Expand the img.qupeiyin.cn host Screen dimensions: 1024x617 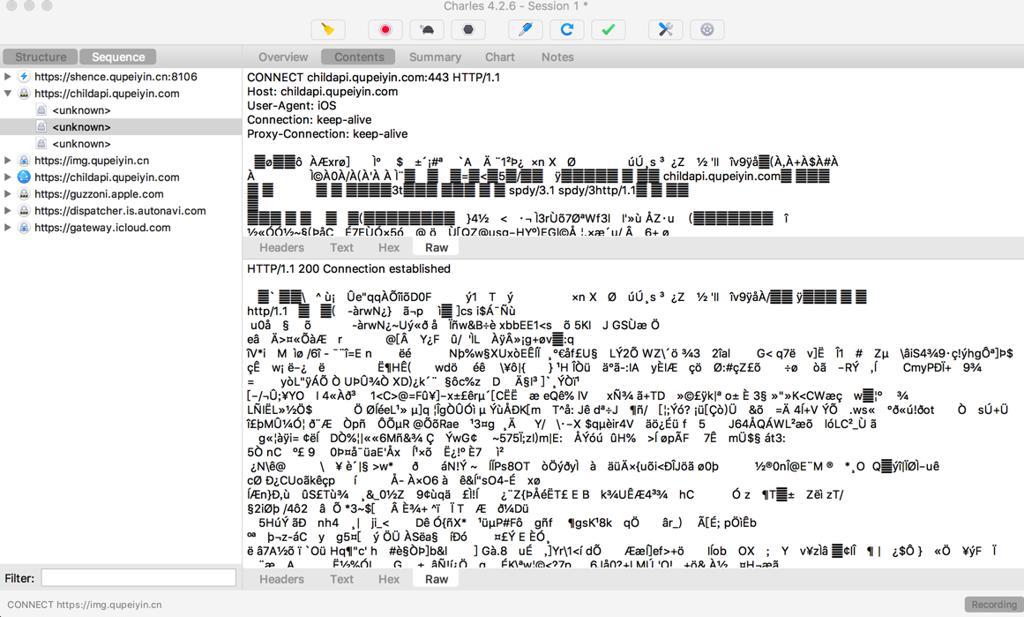point(8,160)
